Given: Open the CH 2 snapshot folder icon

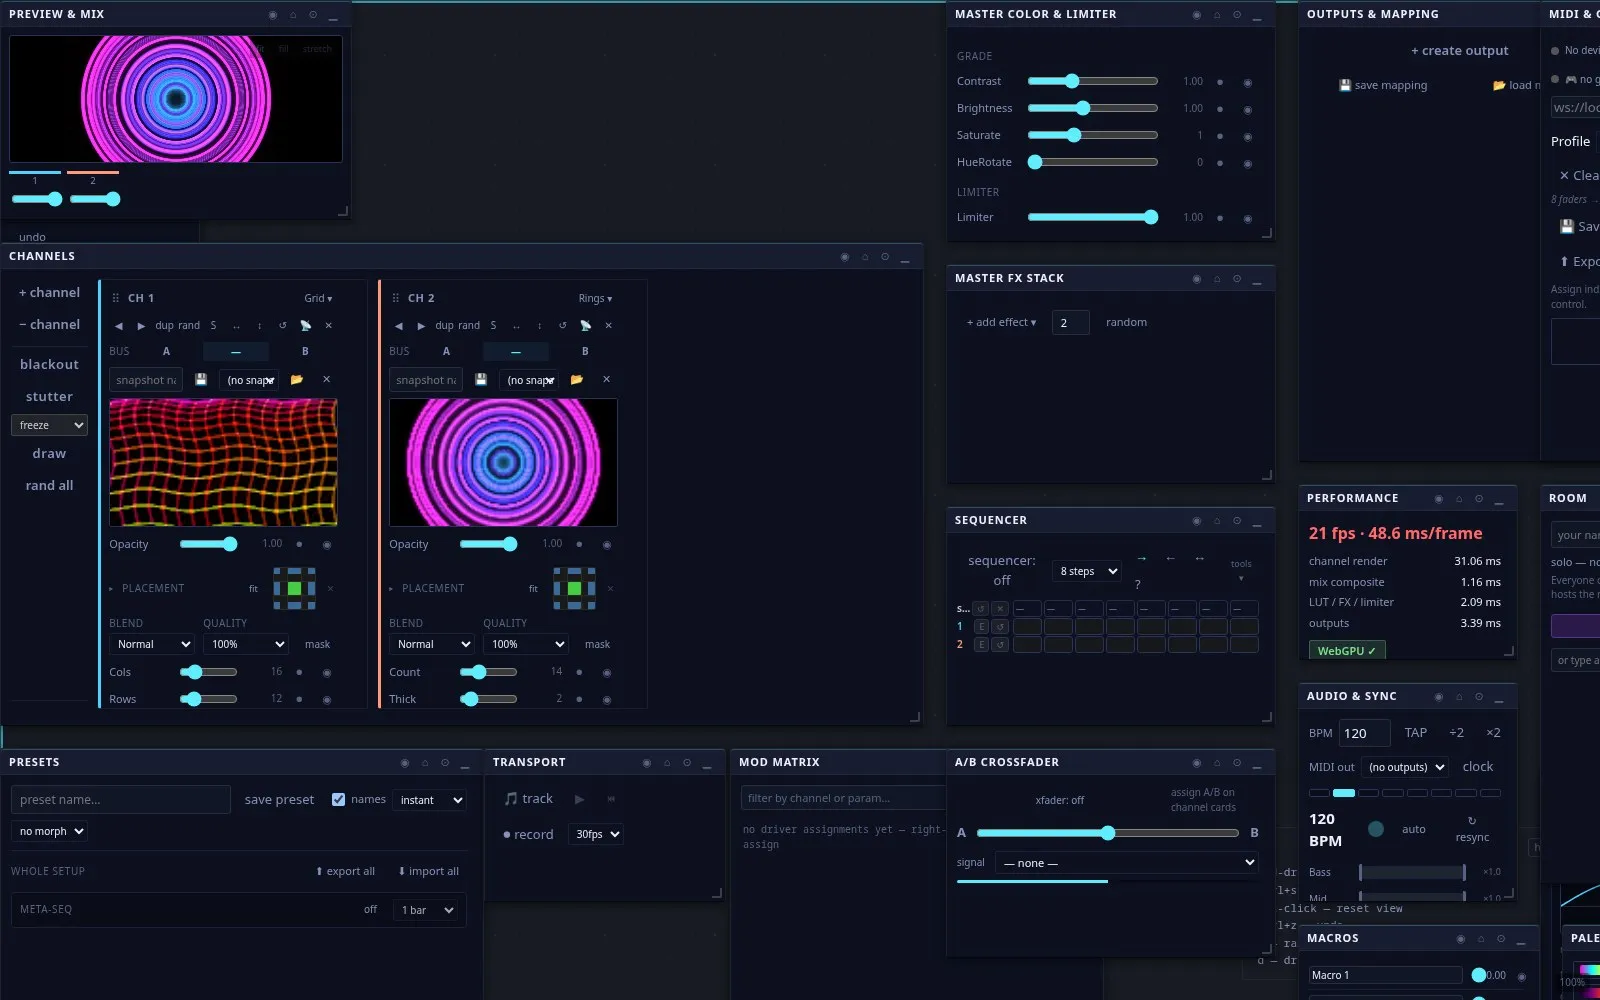Looking at the screenshot, I should [577, 380].
